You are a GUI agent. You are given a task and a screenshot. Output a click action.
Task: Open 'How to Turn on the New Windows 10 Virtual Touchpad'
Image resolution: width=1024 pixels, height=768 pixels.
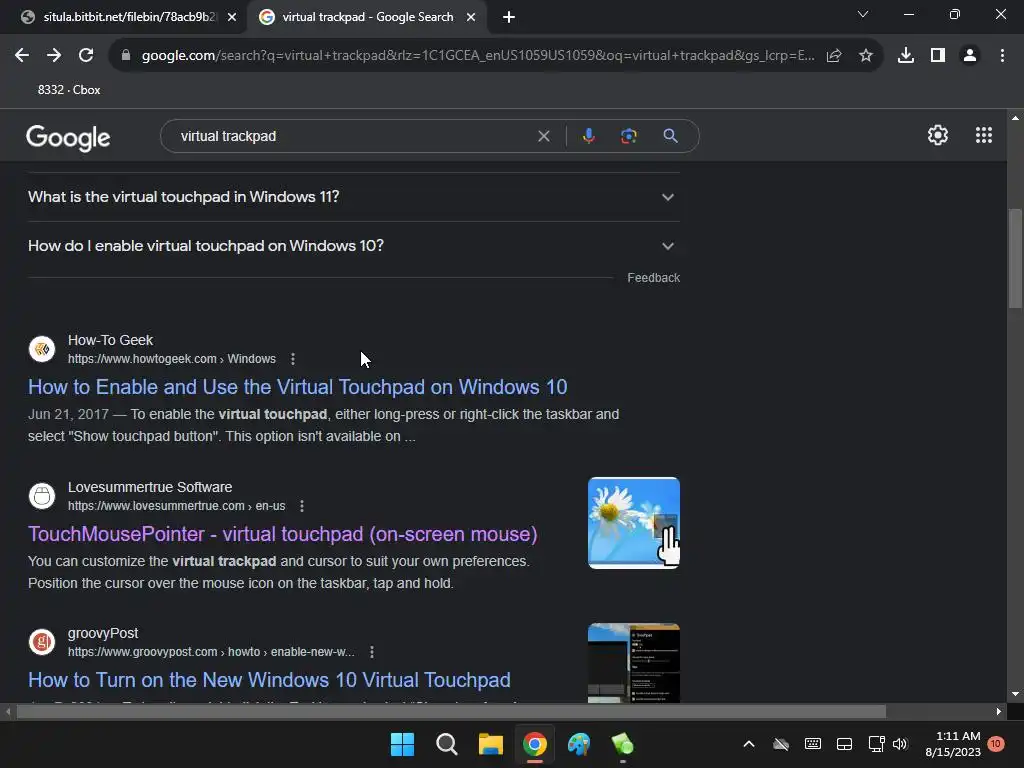[x=269, y=680]
